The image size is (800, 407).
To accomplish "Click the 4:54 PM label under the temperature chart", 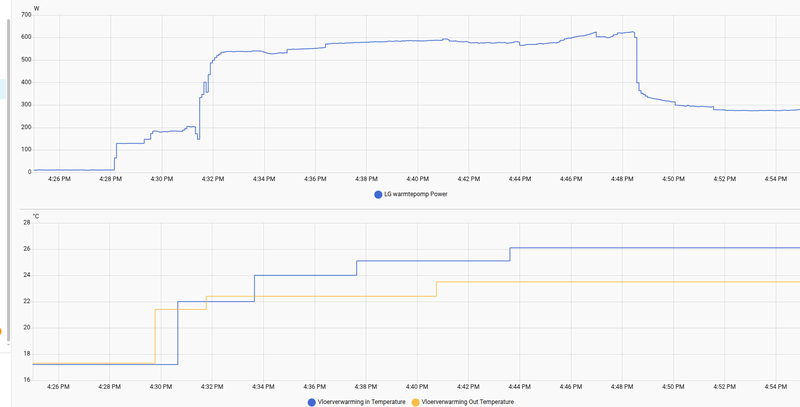I will coord(776,387).
